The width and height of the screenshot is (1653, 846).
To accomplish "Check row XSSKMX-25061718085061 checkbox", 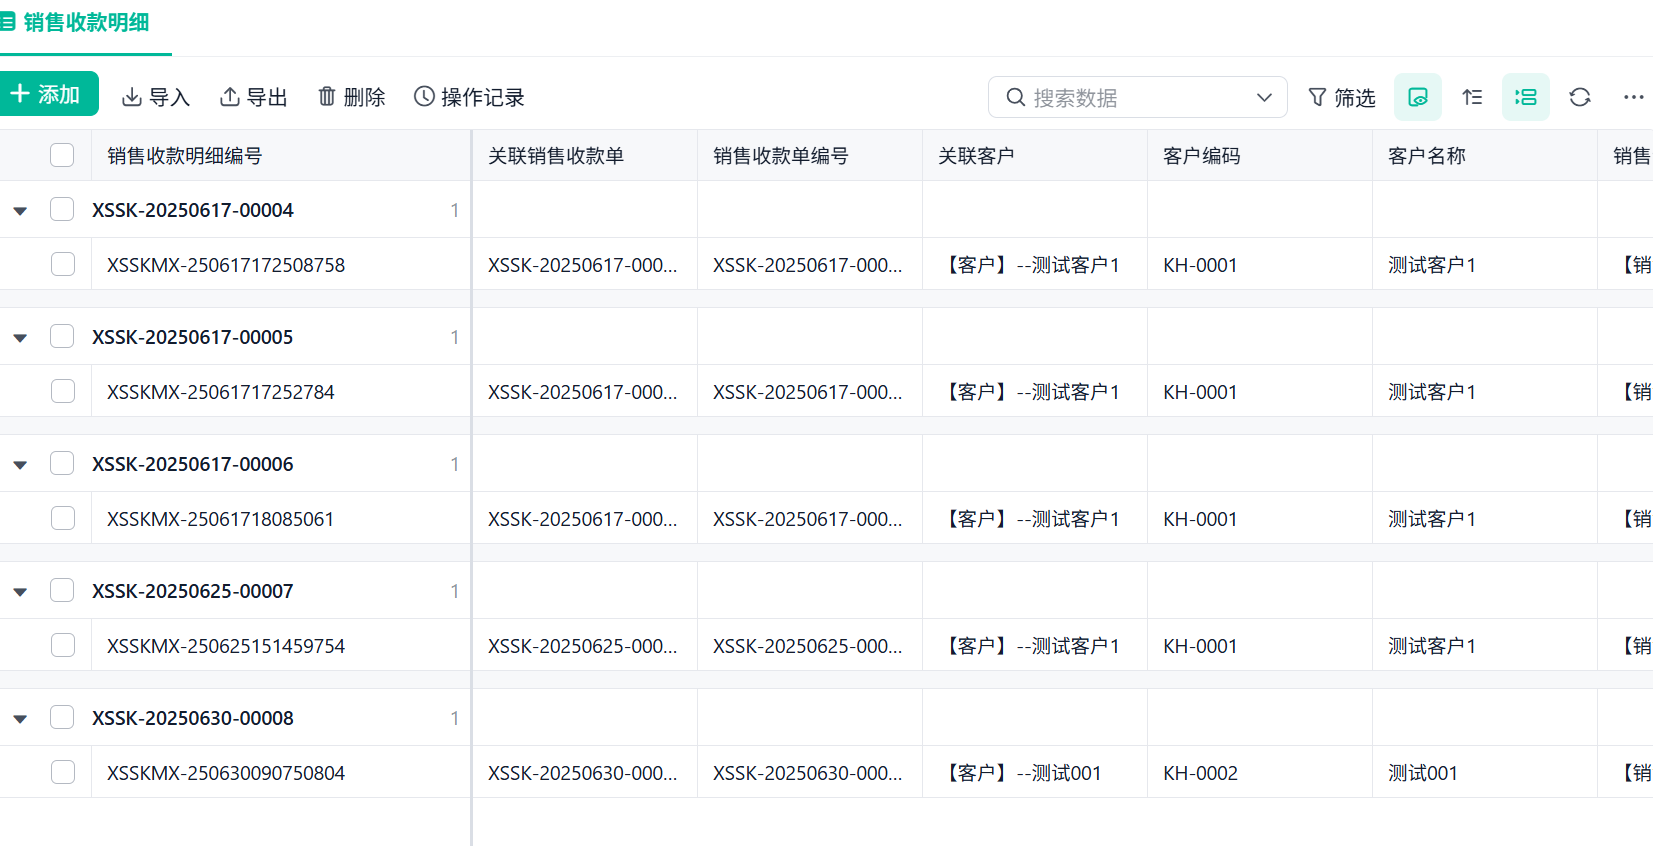I will click(x=63, y=518).
